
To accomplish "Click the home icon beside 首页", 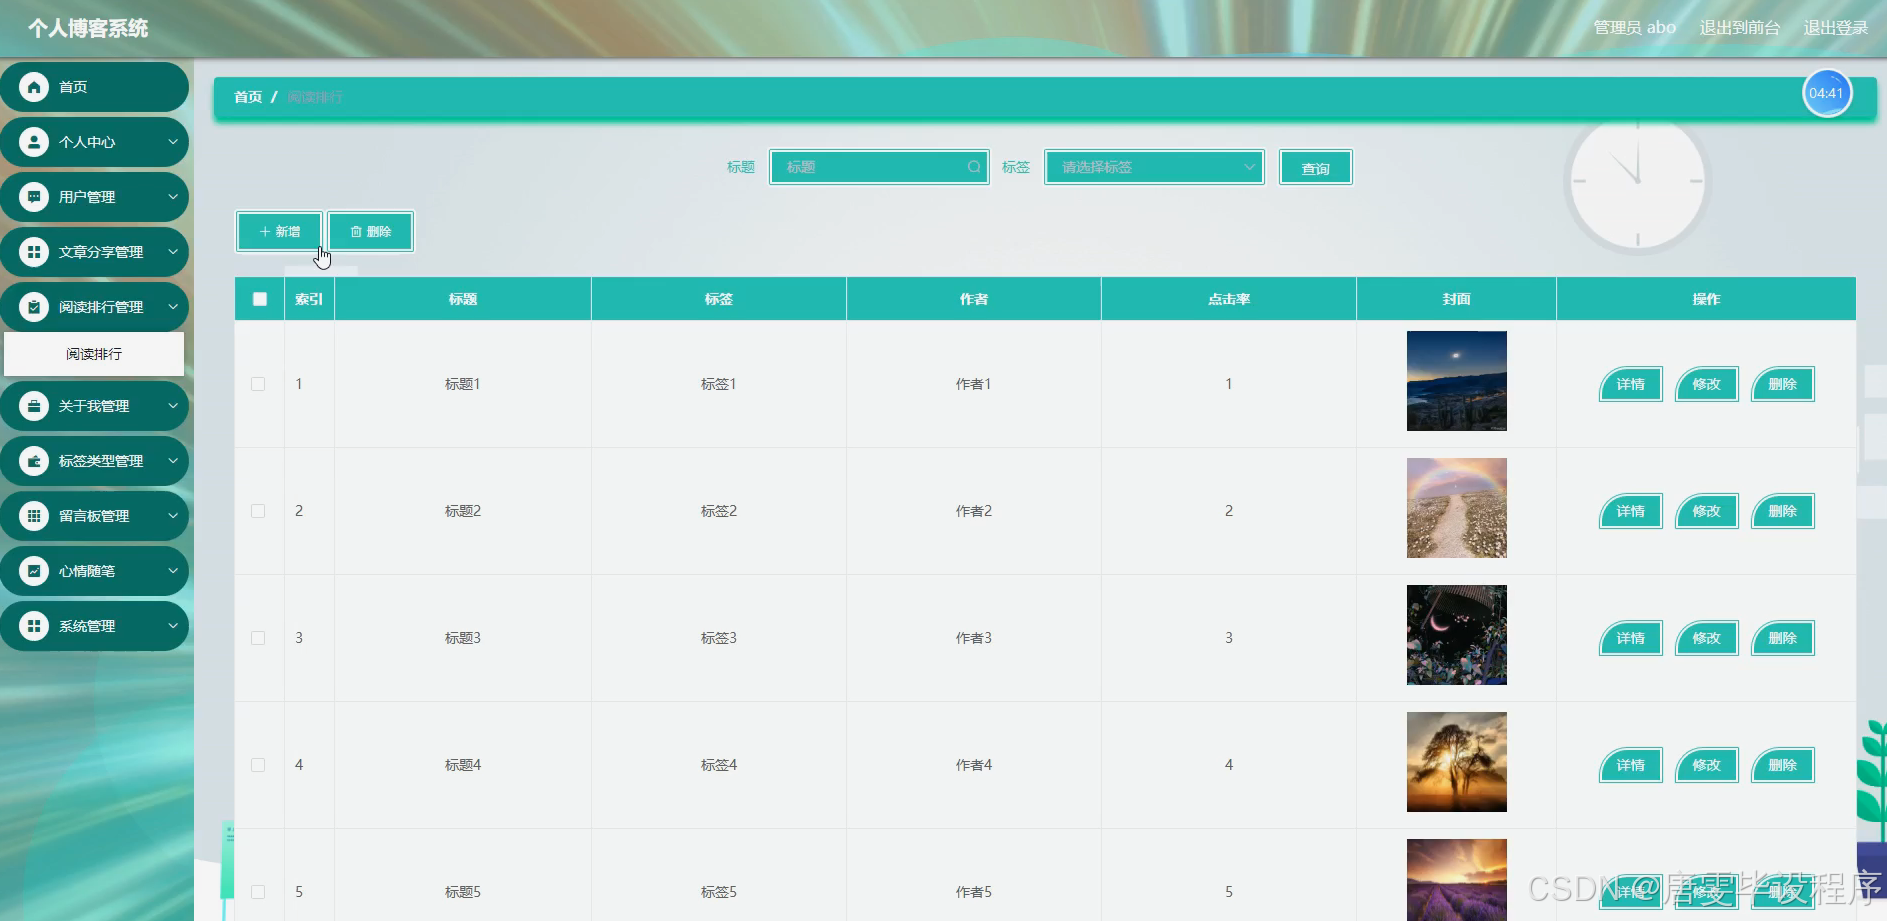I will click(x=34, y=87).
